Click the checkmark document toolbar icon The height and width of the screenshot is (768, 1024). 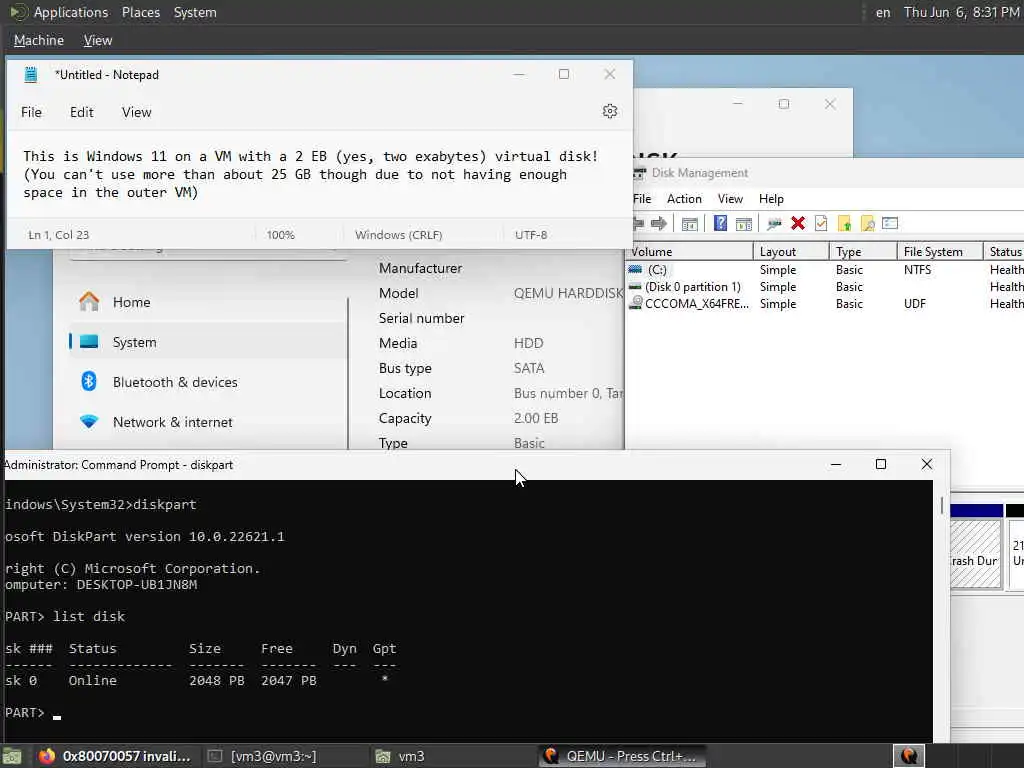coord(821,223)
